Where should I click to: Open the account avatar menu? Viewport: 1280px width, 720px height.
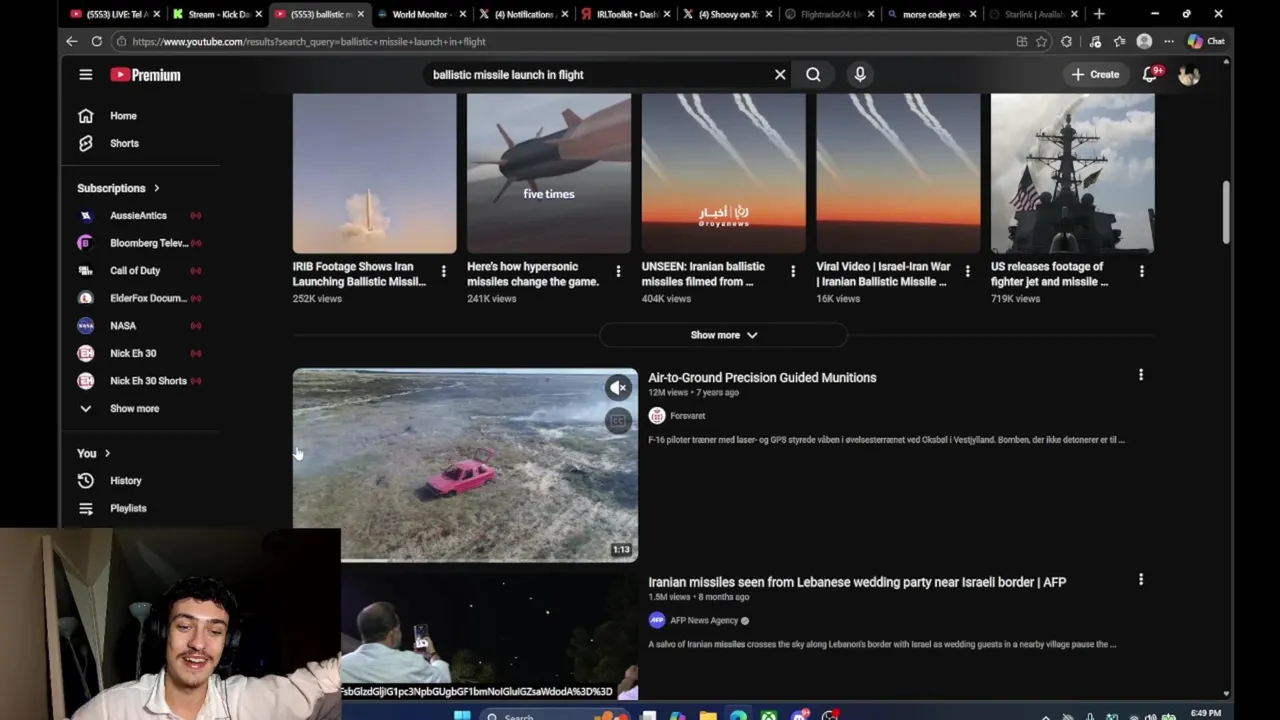click(1189, 75)
